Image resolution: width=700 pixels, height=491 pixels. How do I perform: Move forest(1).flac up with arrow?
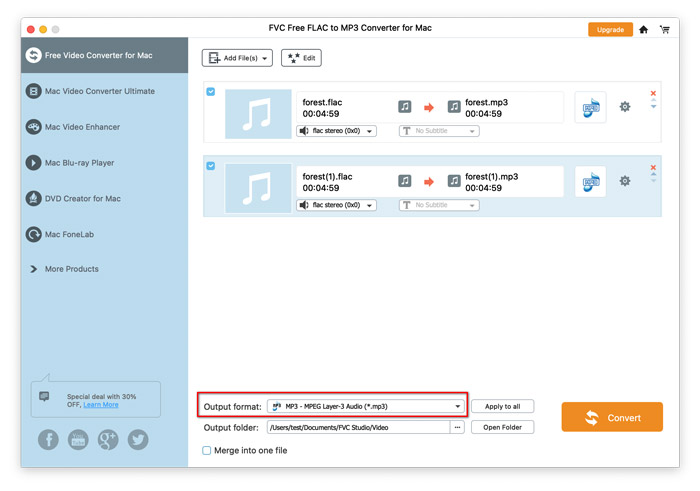click(x=653, y=175)
